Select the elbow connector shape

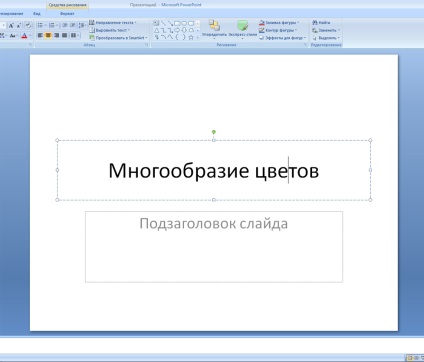pyautogui.click(x=163, y=30)
